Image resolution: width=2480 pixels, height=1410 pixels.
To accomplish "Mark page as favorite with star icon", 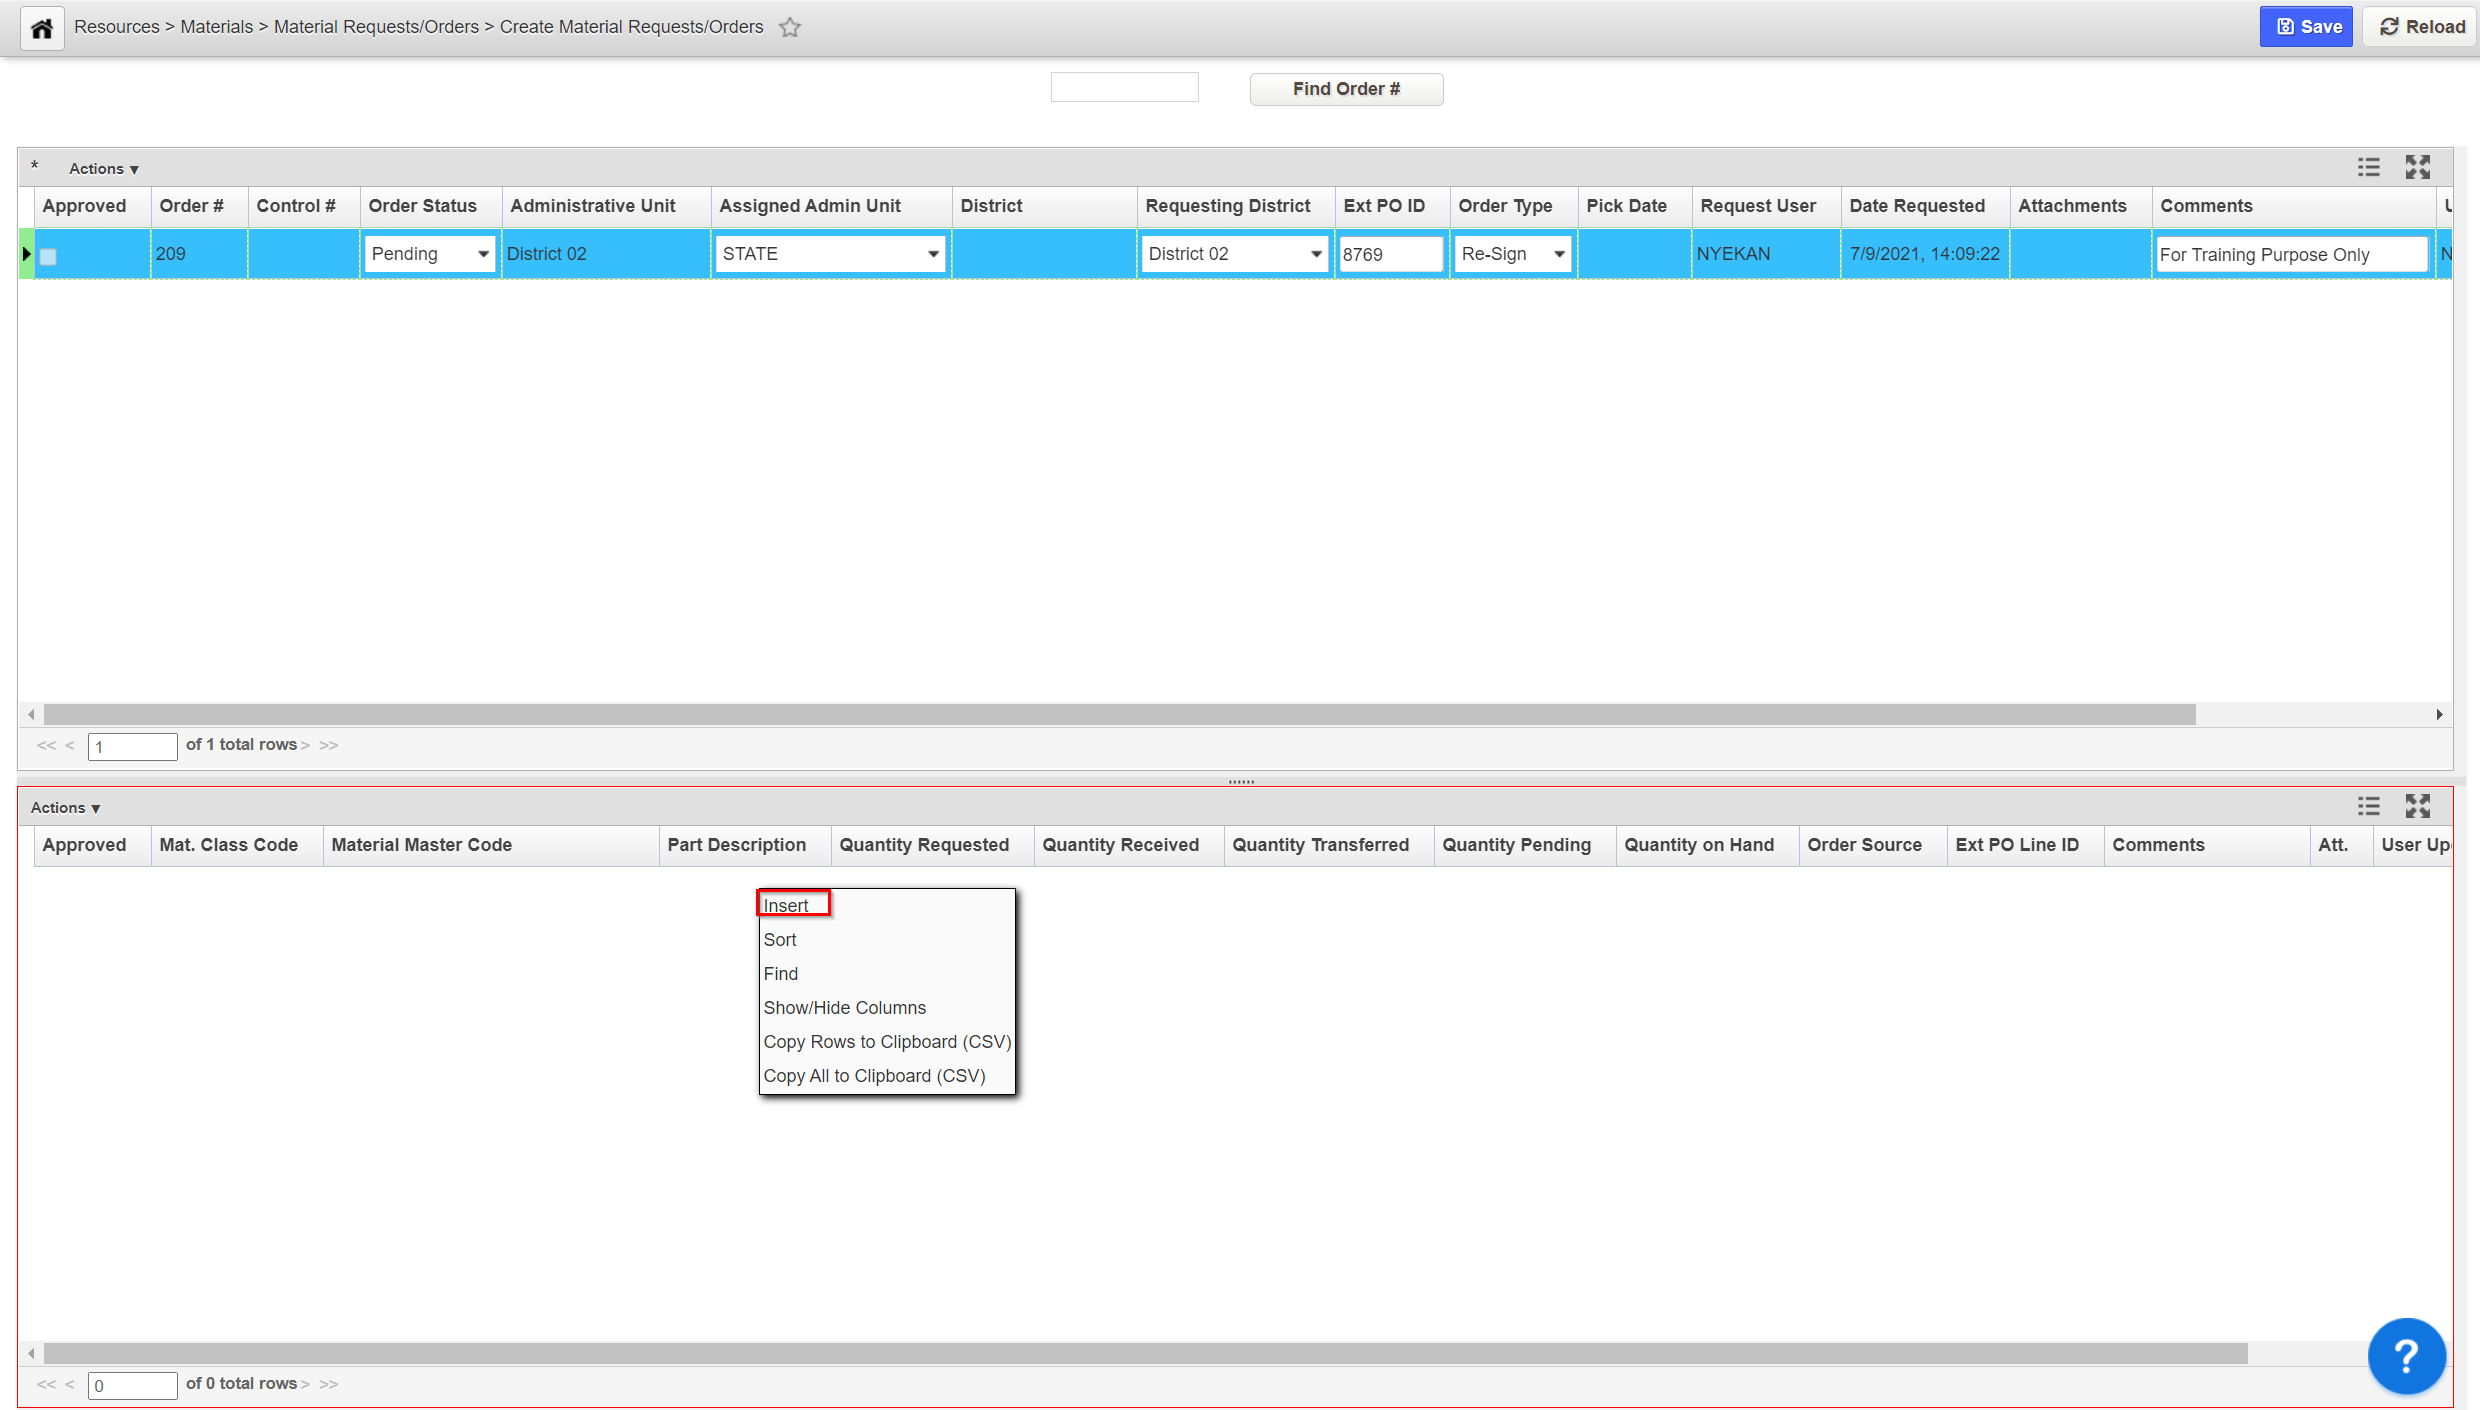I will coord(790,28).
